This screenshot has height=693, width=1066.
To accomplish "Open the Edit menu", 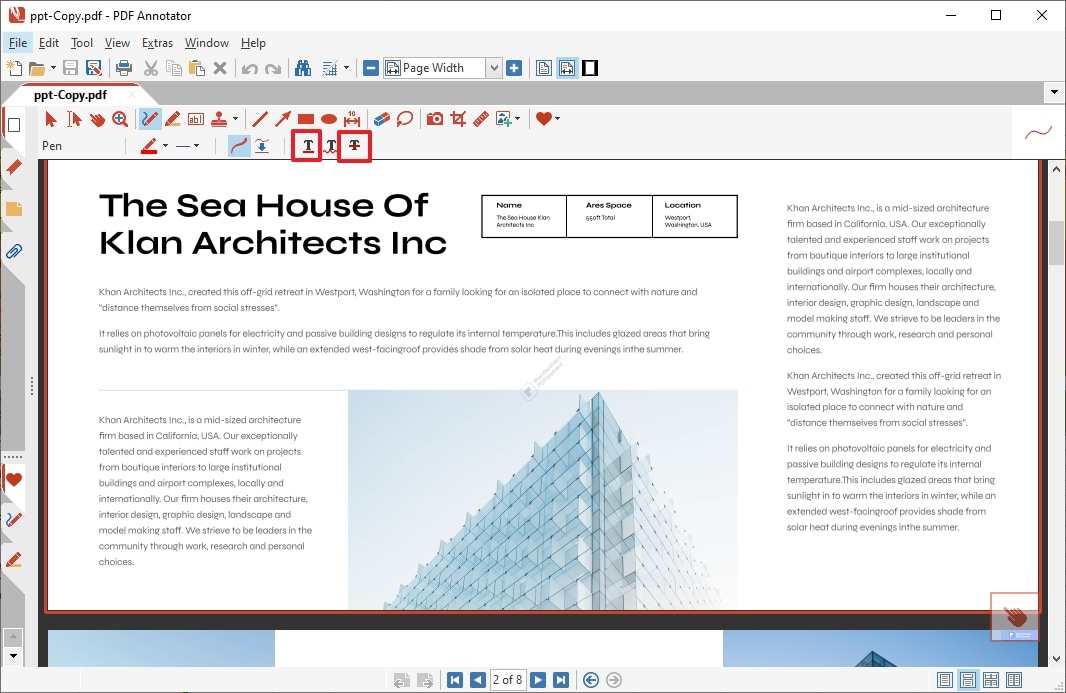I will point(49,43).
